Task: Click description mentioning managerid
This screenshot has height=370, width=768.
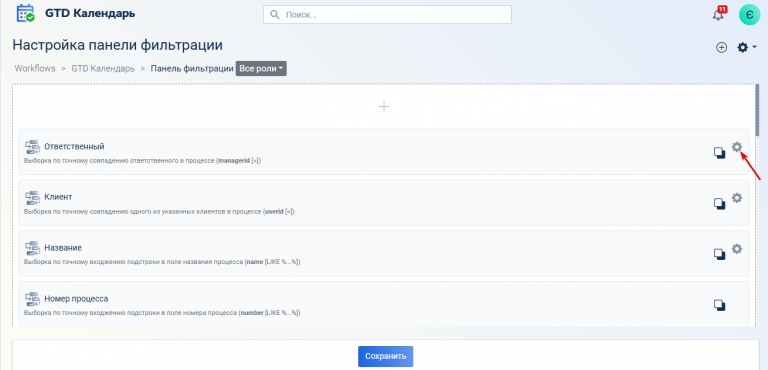Action: pyautogui.click(x=143, y=161)
